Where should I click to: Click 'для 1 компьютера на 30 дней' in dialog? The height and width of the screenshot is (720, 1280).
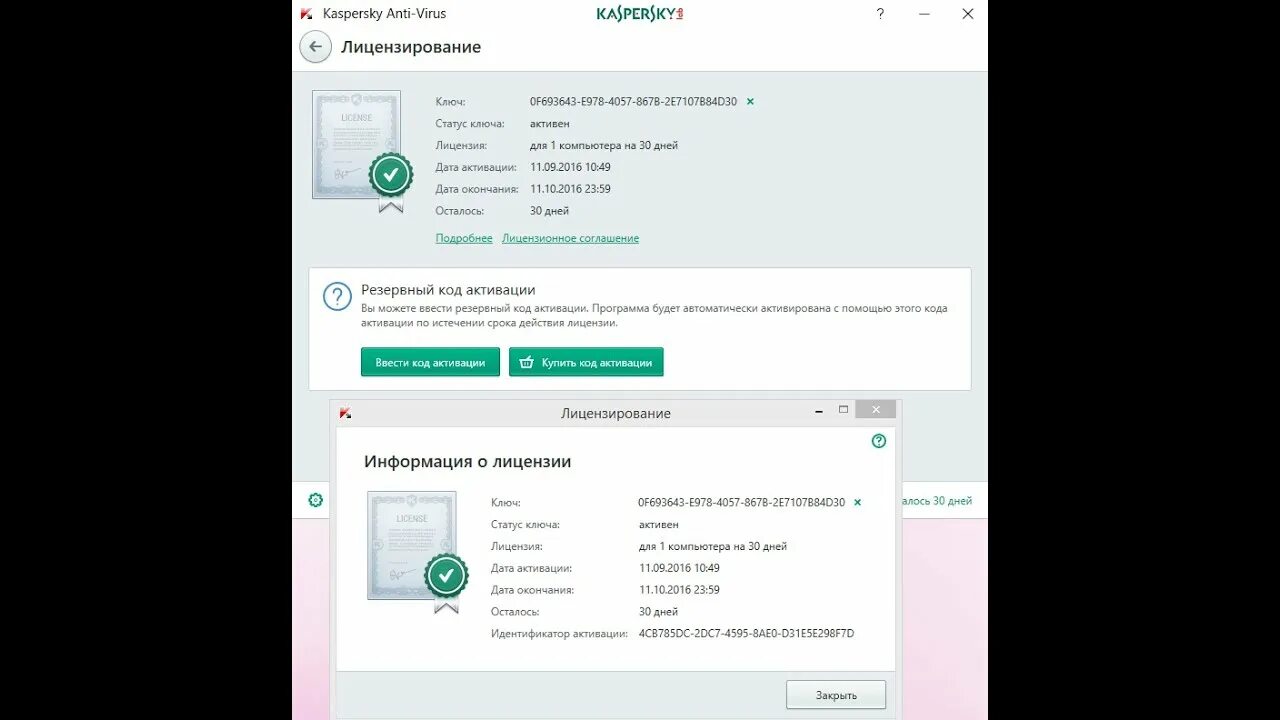(713, 546)
